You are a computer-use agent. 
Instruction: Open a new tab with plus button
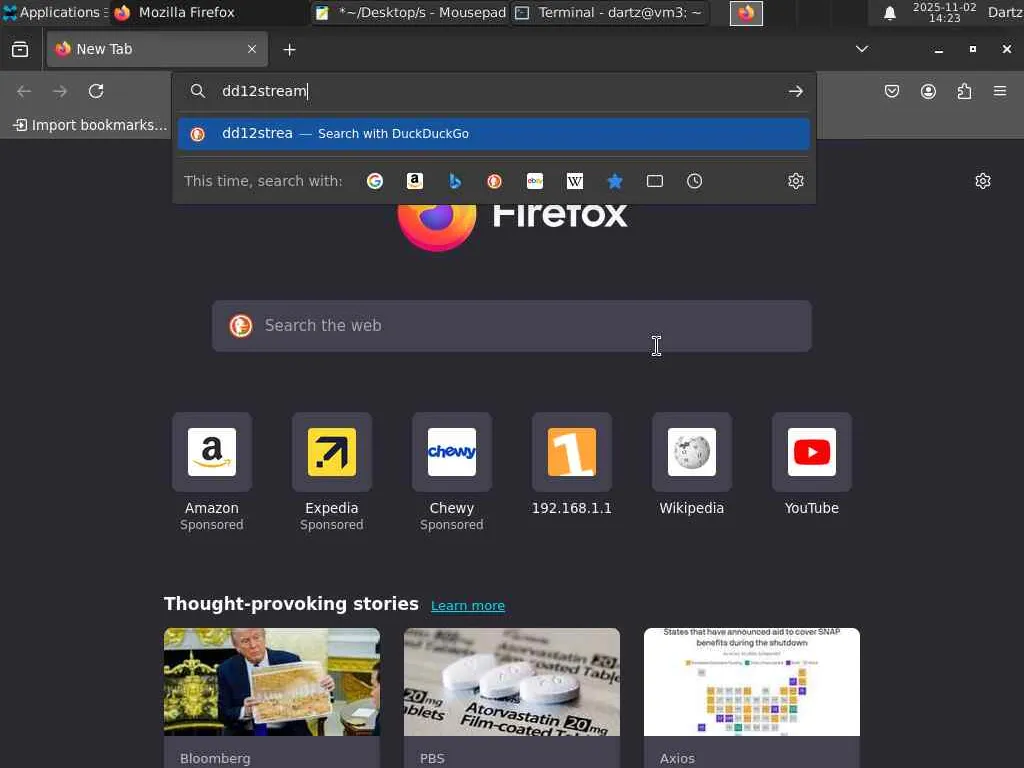click(289, 50)
